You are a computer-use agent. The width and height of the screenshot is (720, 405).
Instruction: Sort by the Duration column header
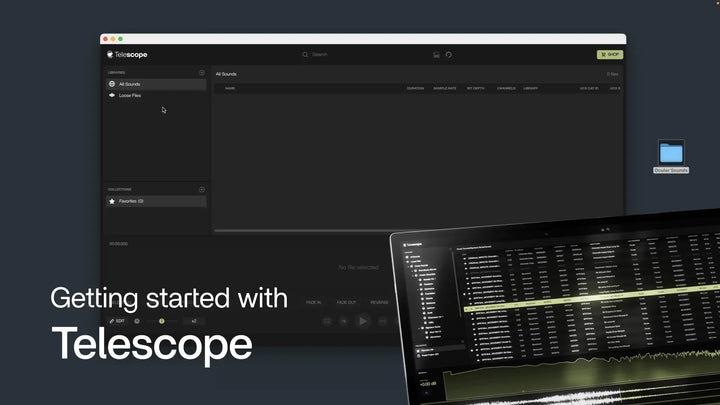(x=415, y=88)
